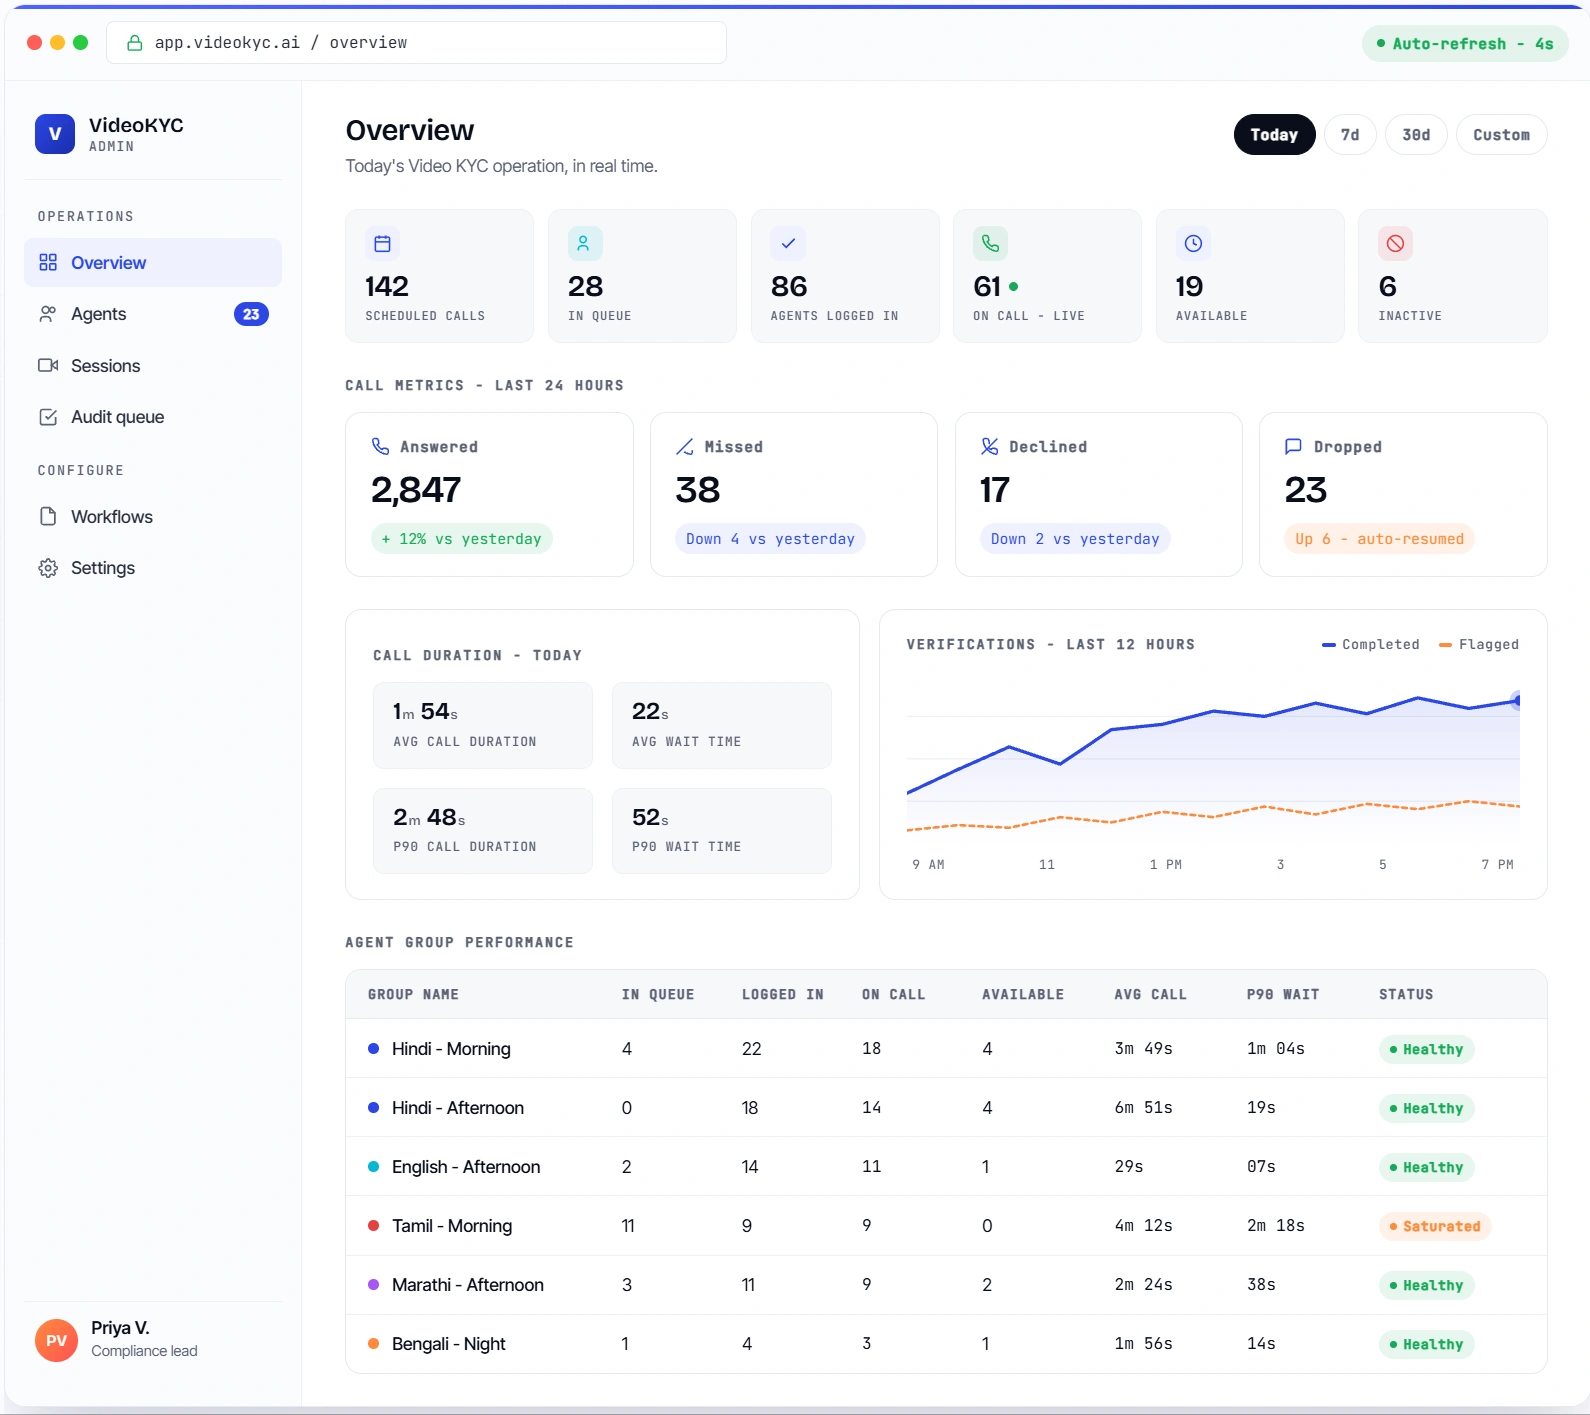Open Settings from the sidebar
The width and height of the screenshot is (1590, 1415).
153,568
